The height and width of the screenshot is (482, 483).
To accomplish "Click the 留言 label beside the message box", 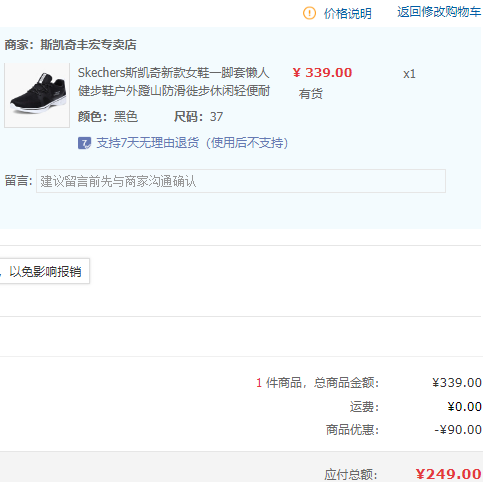I will point(19,181).
